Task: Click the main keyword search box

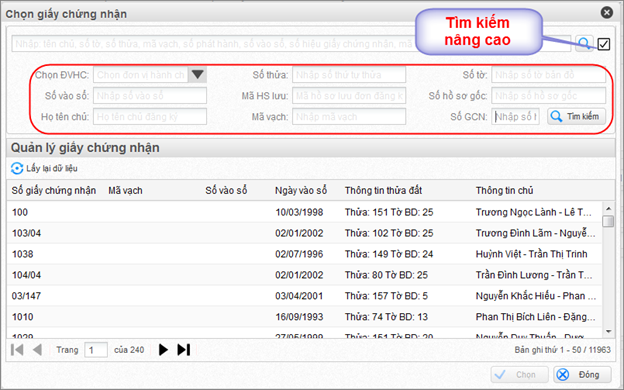Action: pos(291,44)
